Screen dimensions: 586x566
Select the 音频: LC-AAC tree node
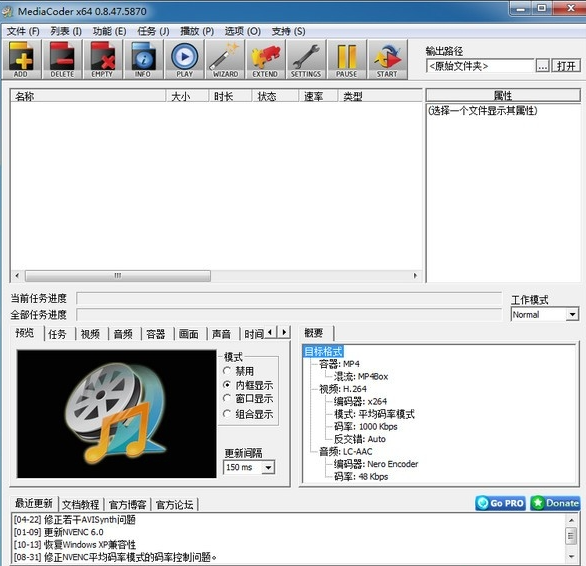[345, 451]
